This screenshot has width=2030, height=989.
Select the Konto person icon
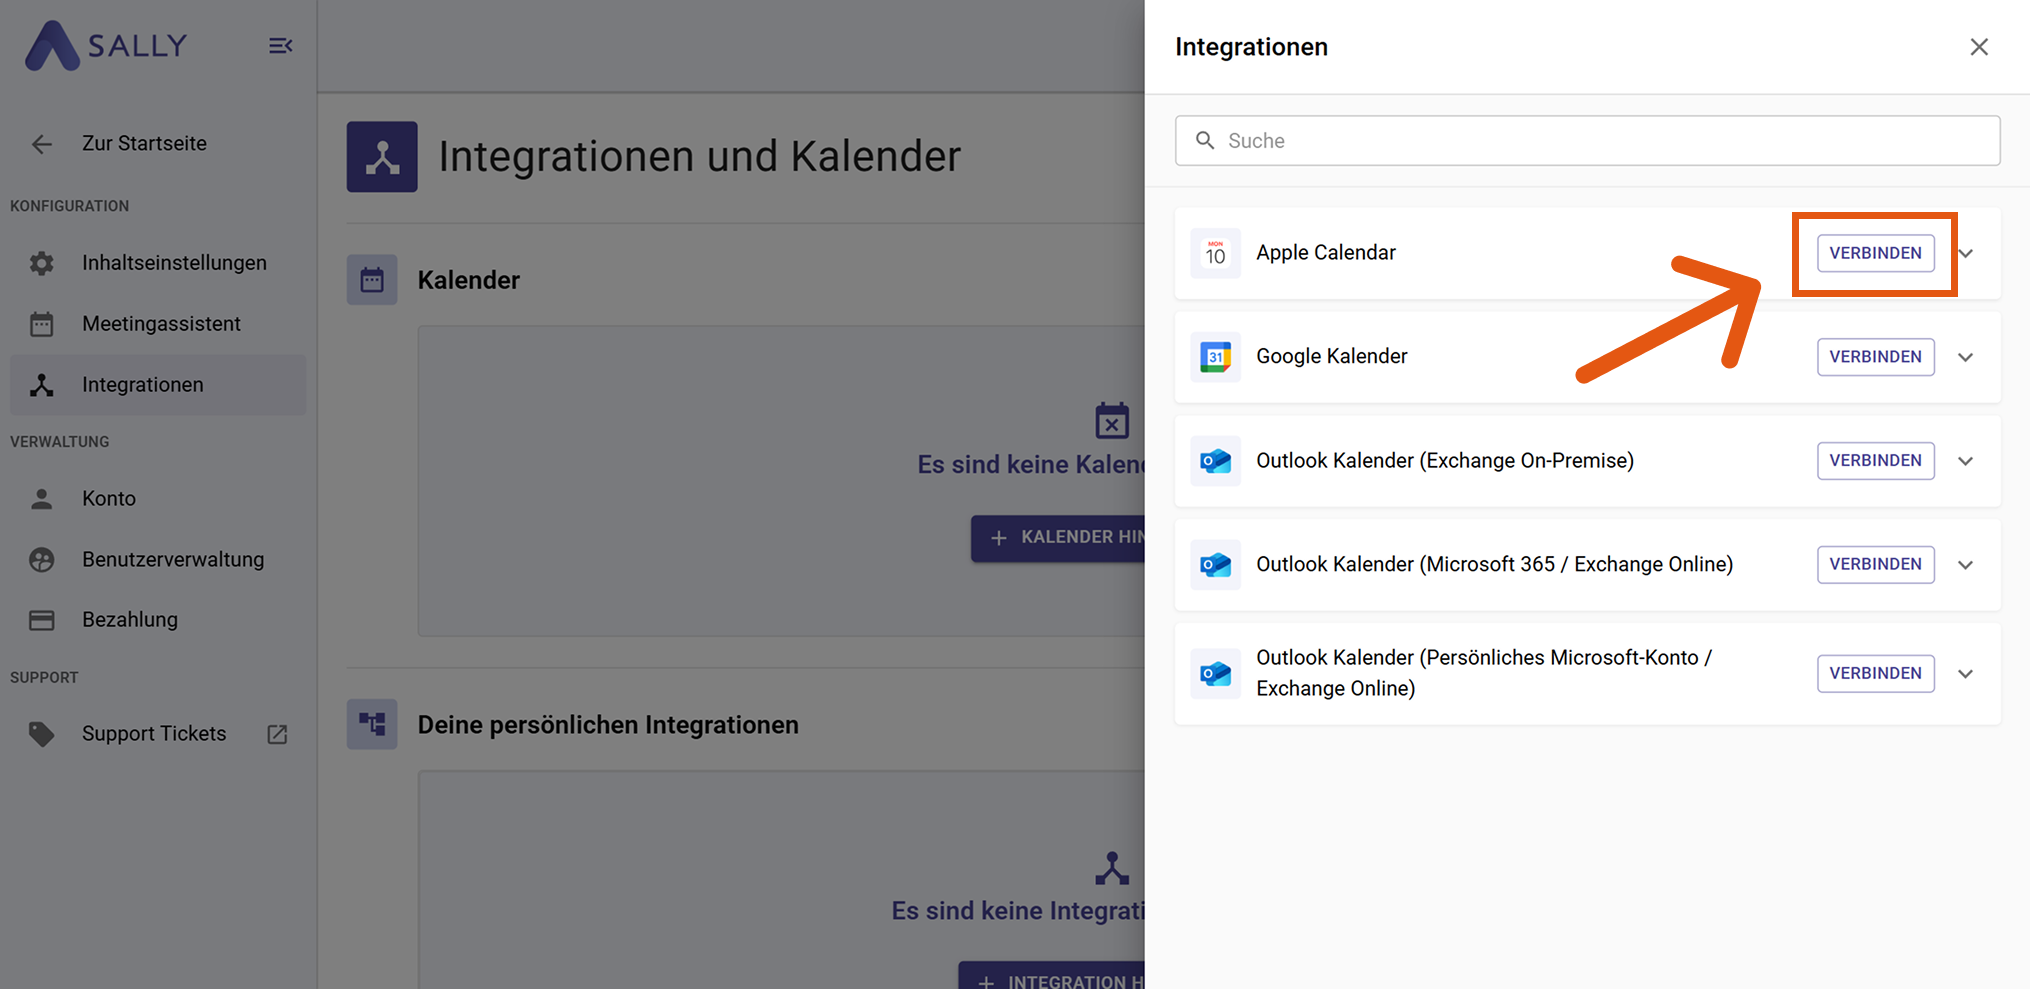41,498
